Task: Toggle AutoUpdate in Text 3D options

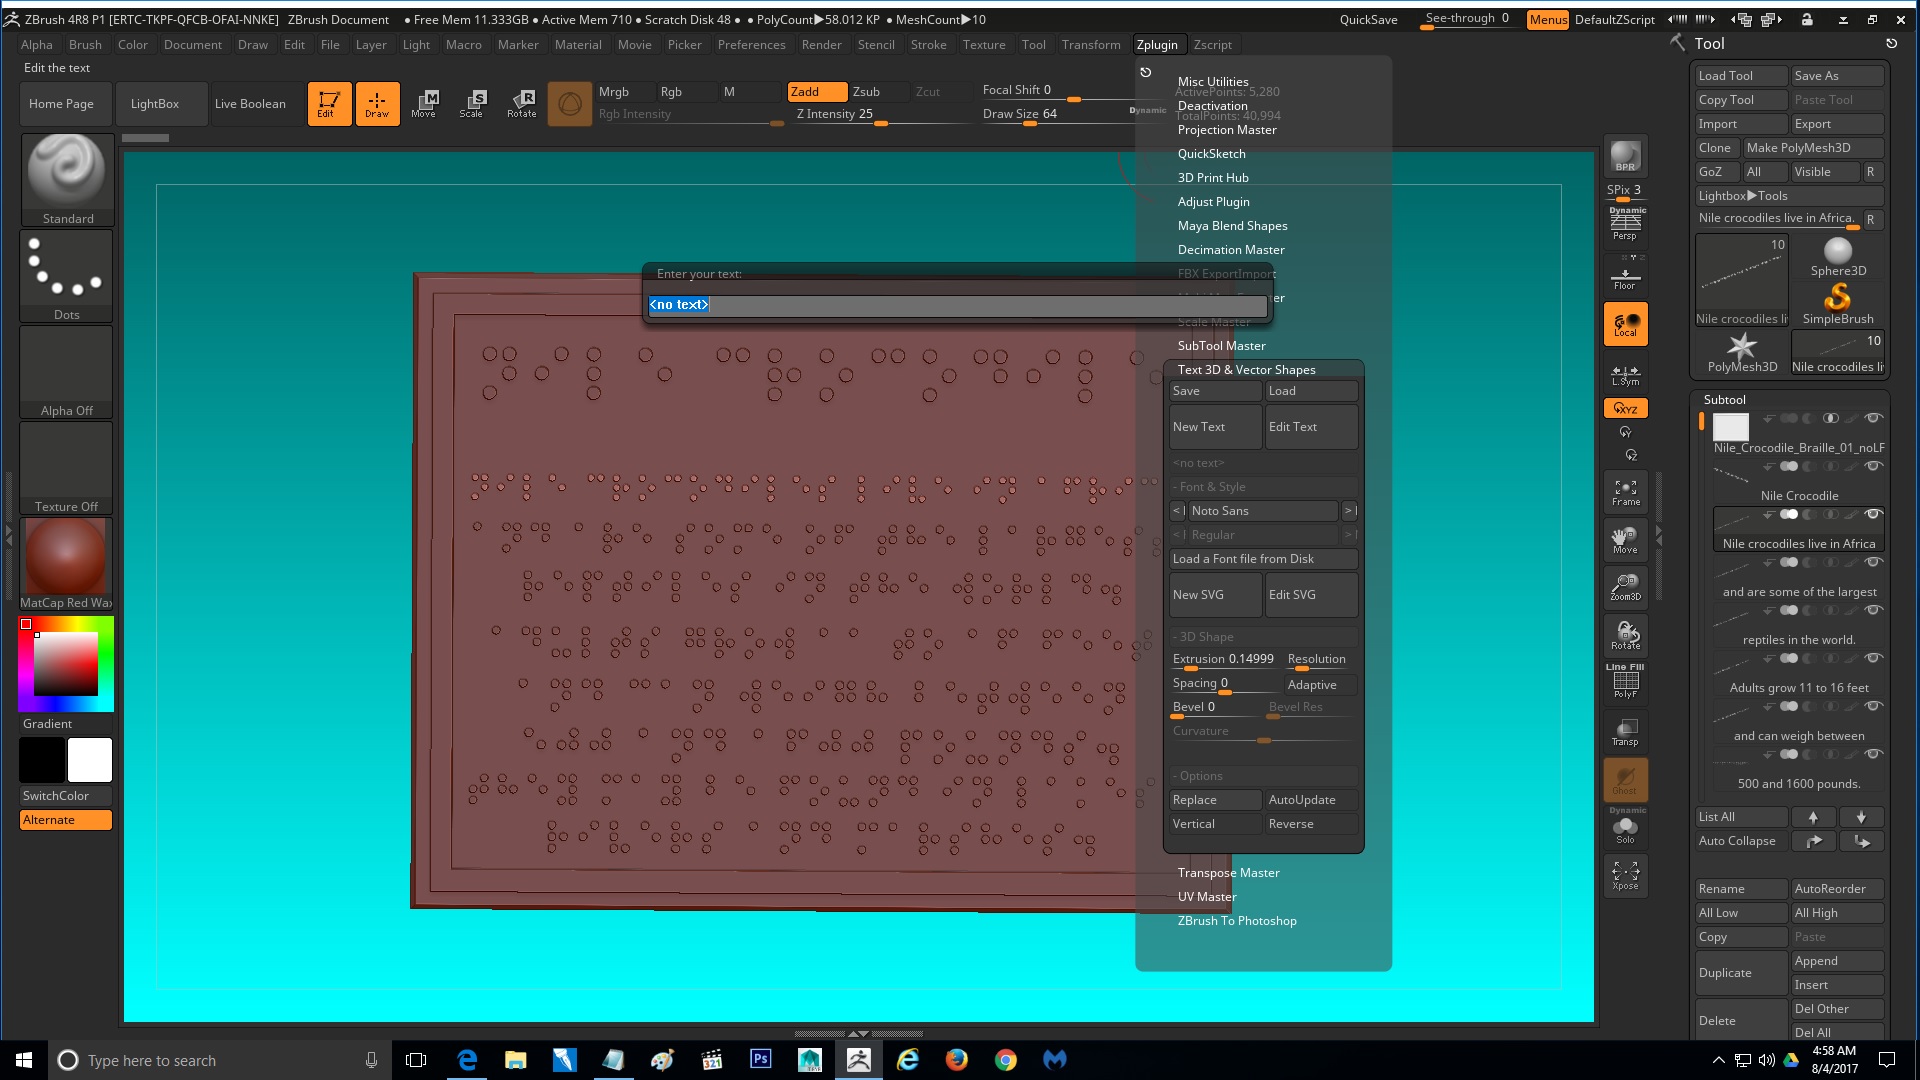Action: (x=1311, y=800)
